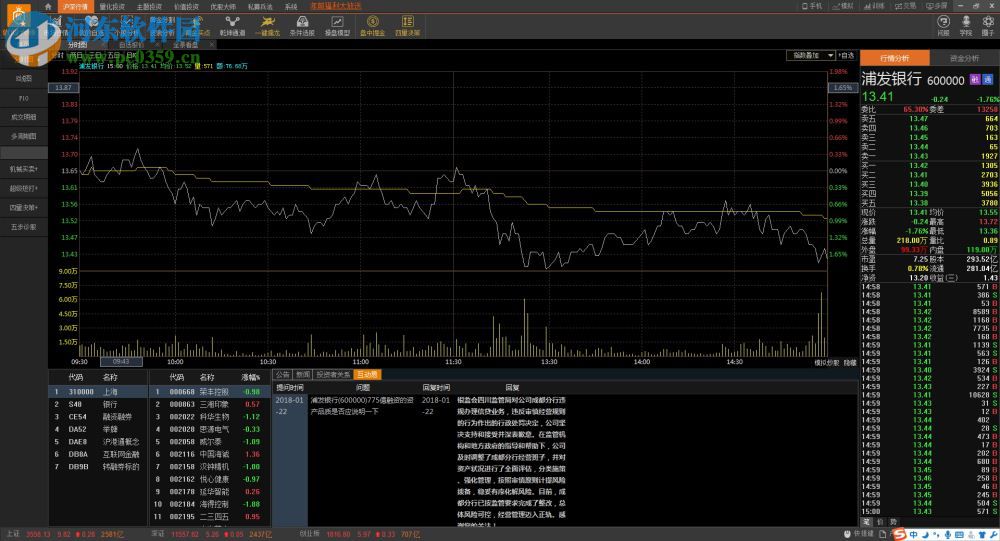This screenshot has height=541, width=1000.
Task: Open the 操盘模型 chart icon
Action: click(x=337, y=26)
